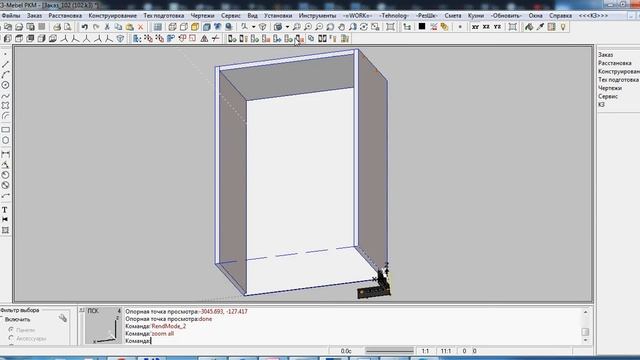Select the XY view plane button
640x360 pixels.
click(476, 27)
